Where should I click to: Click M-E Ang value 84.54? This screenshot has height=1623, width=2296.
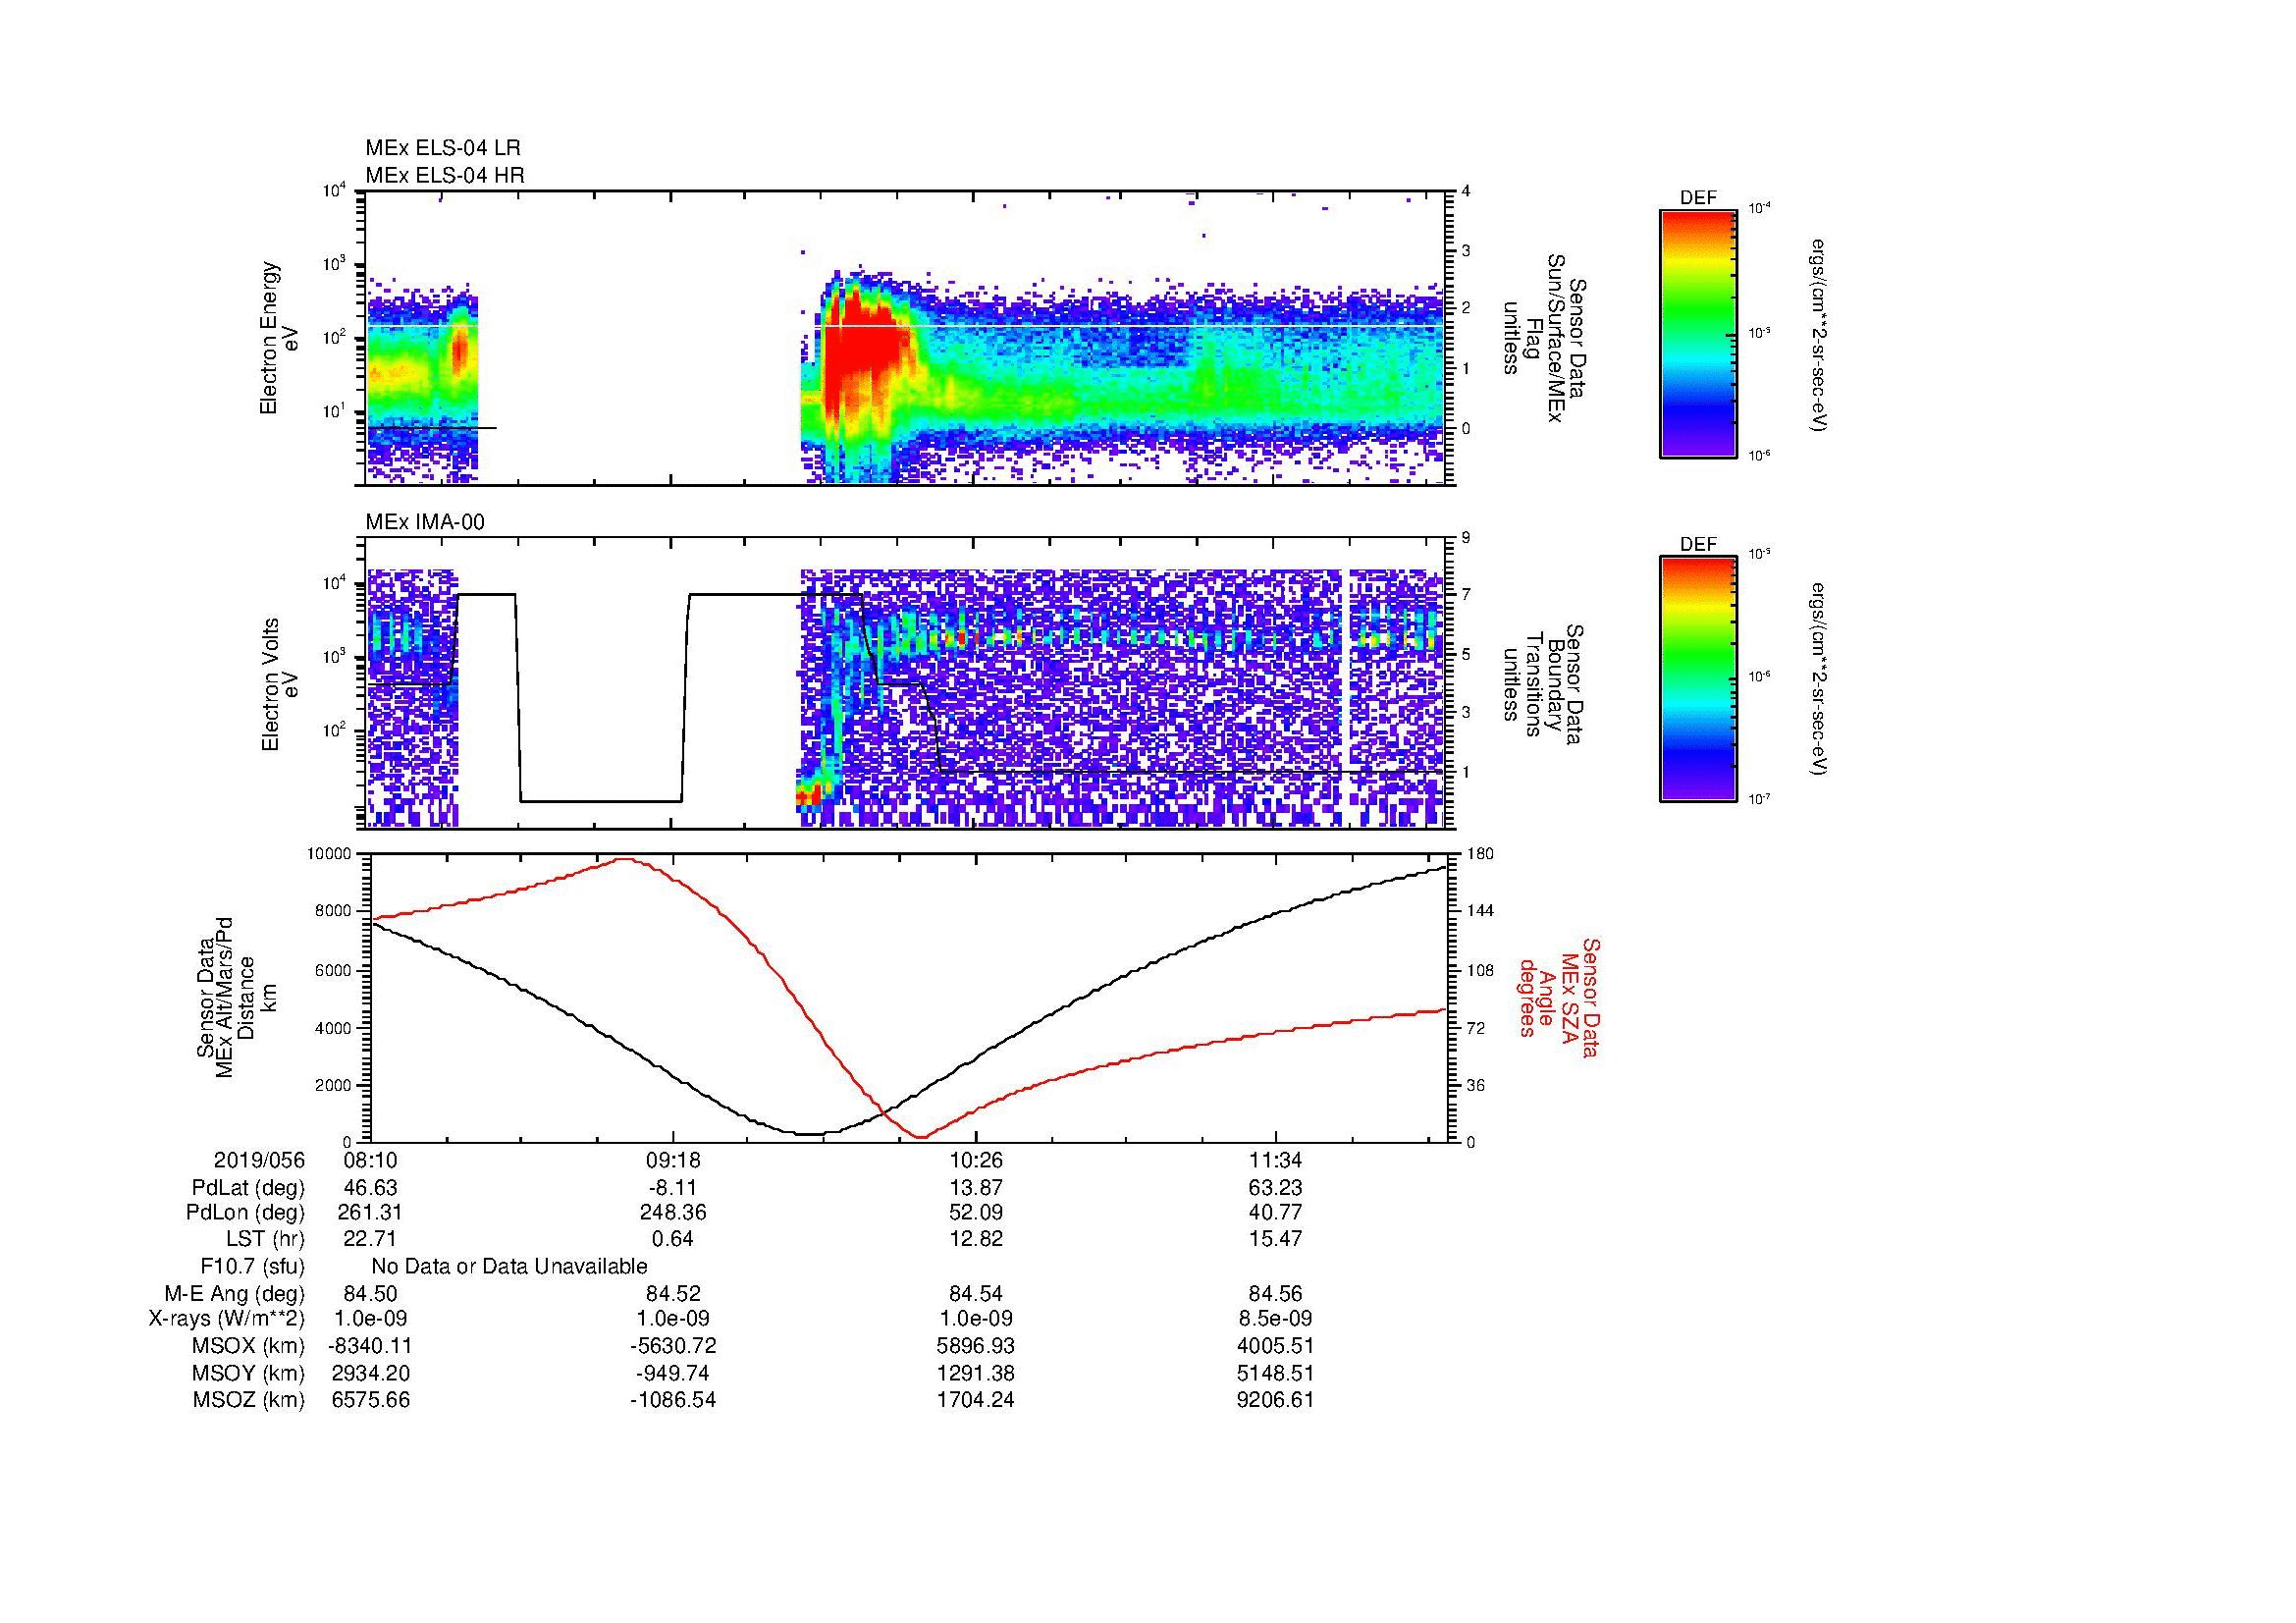pyautogui.click(x=976, y=1293)
